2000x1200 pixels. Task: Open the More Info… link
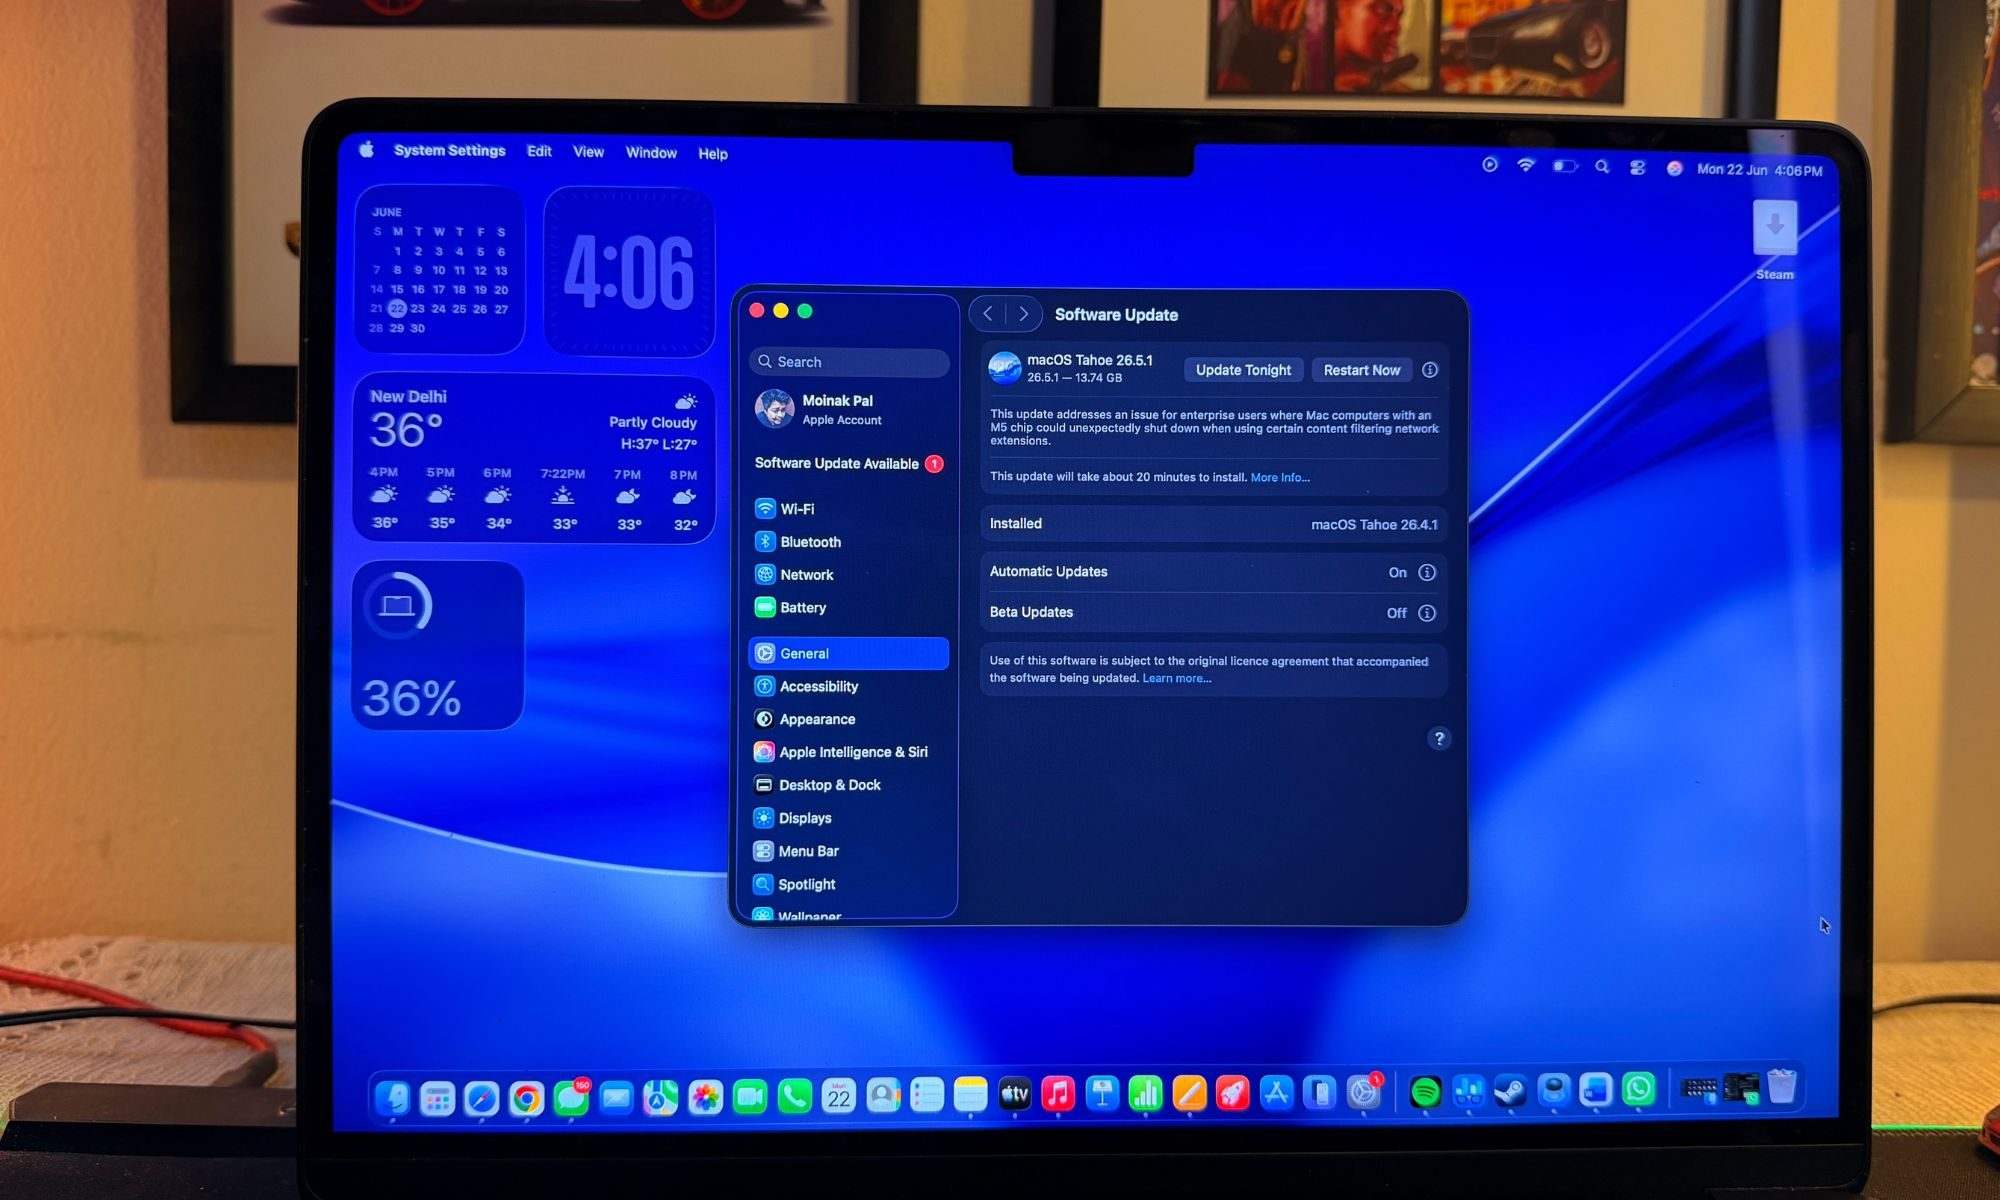pos(1280,478)
